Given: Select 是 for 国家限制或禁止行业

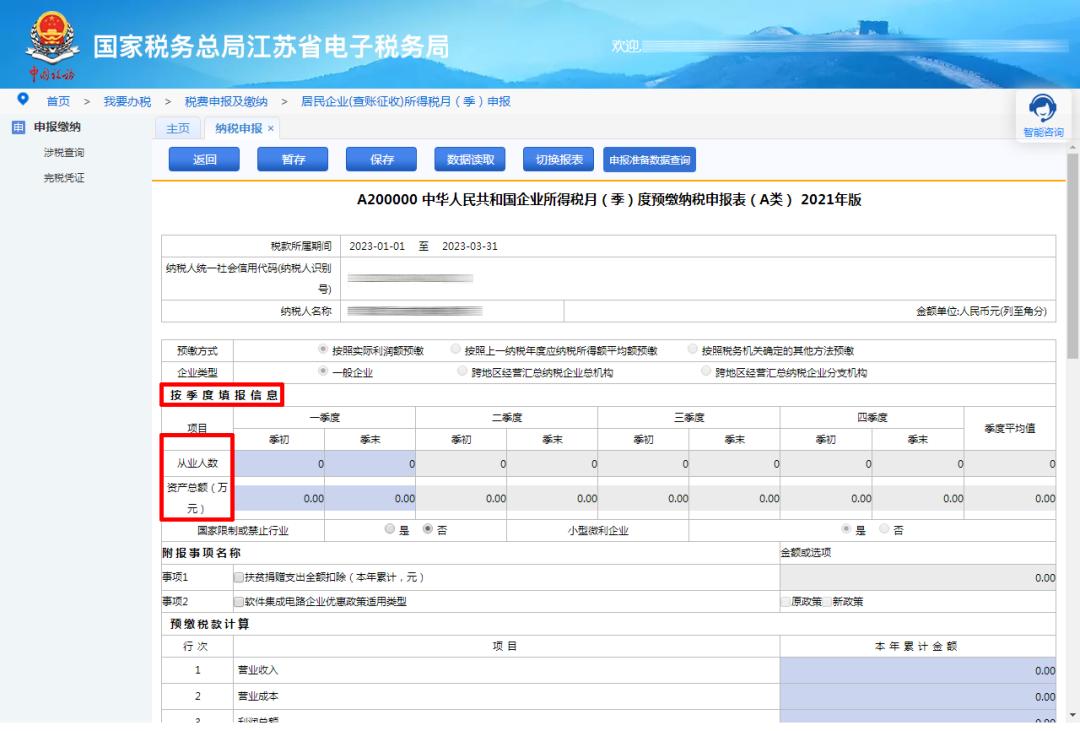Looking at the screenshot, I should coord(390,530).
